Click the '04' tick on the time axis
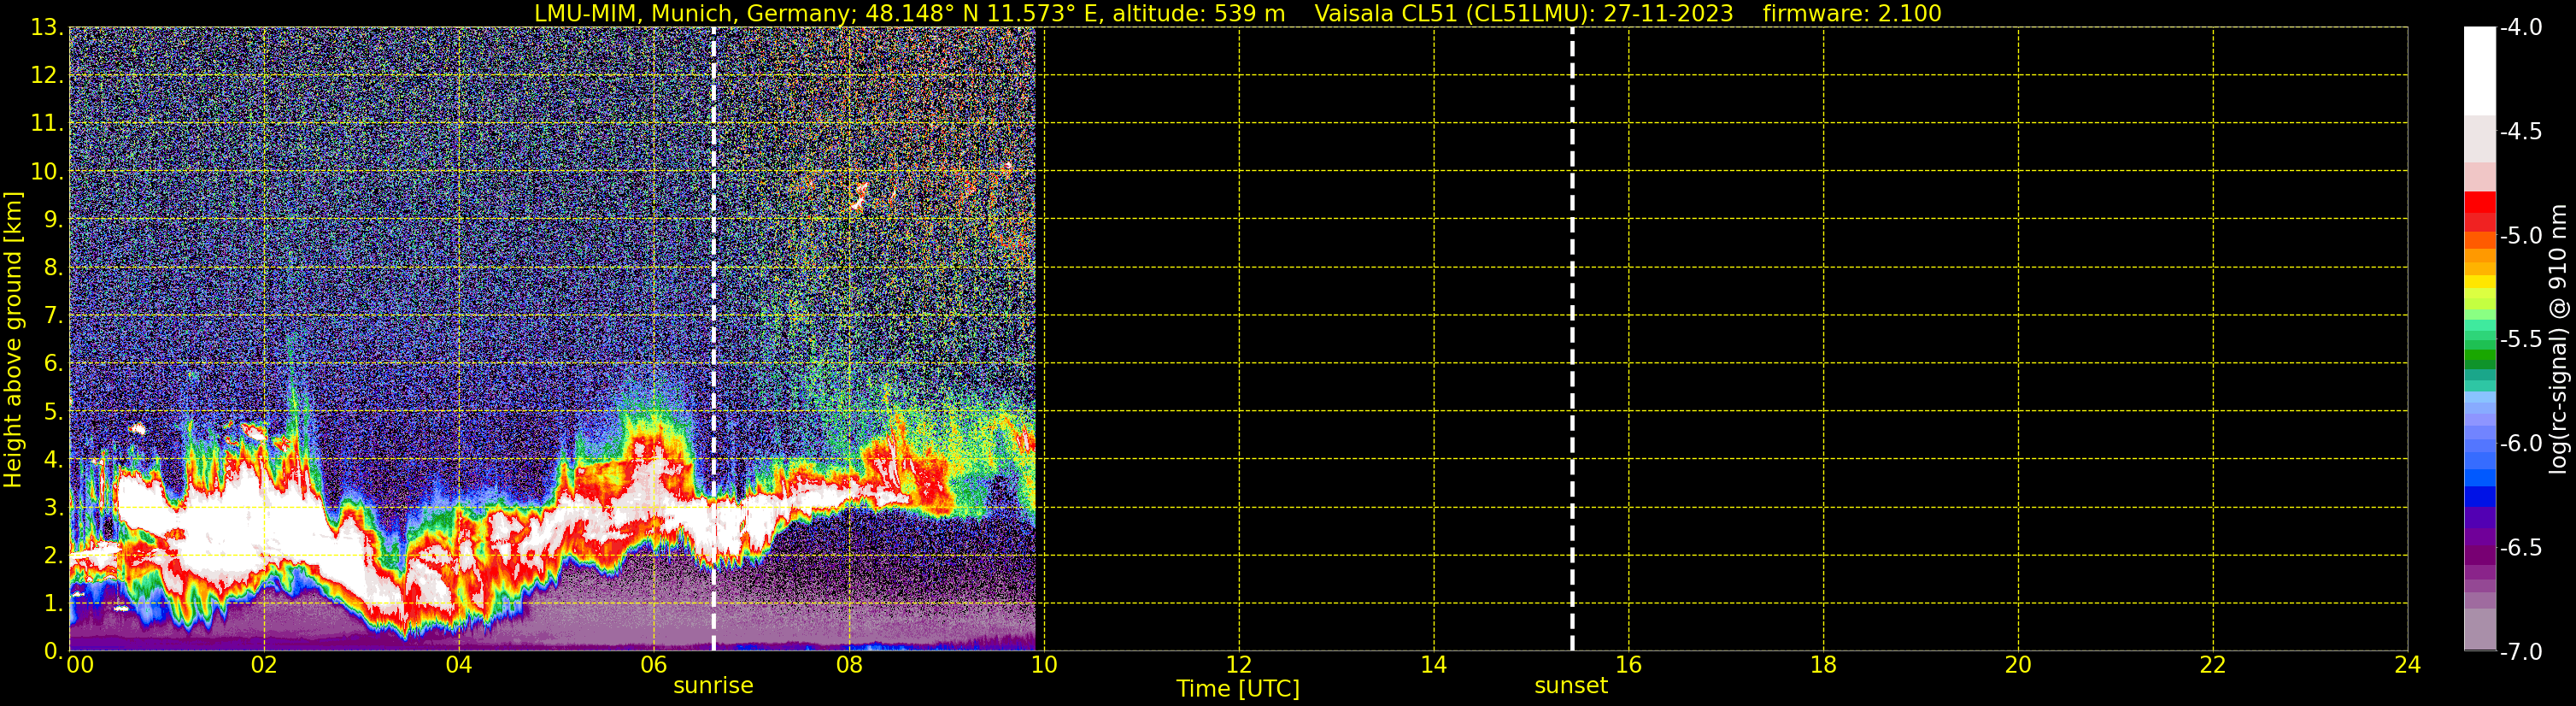The height and width of the screenshot is (706, 2576). point(459,665)
